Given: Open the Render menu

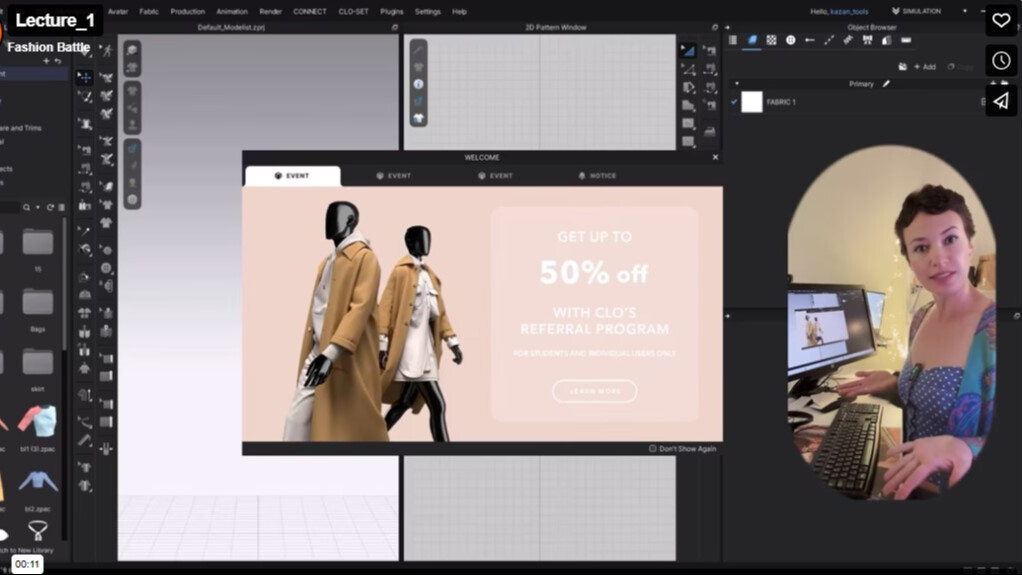Looking at the screenshot, I should (270, 11).
